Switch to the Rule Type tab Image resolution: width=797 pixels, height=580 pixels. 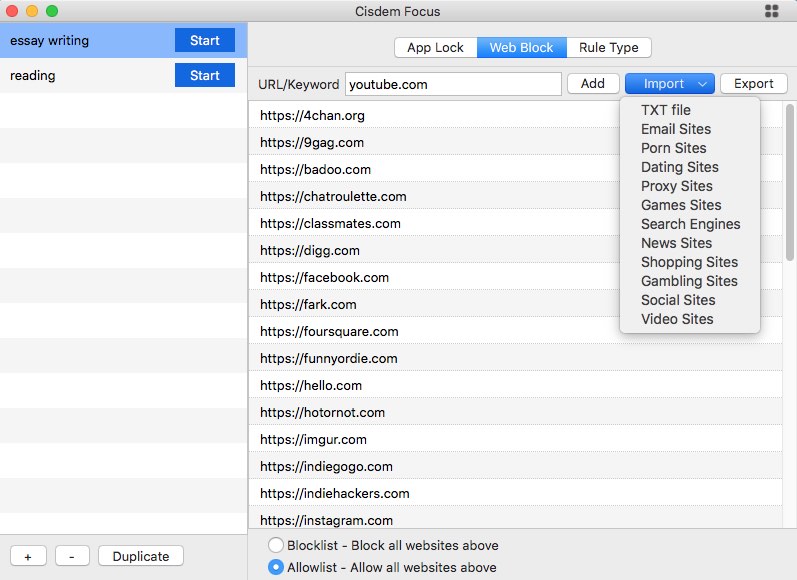609,48
